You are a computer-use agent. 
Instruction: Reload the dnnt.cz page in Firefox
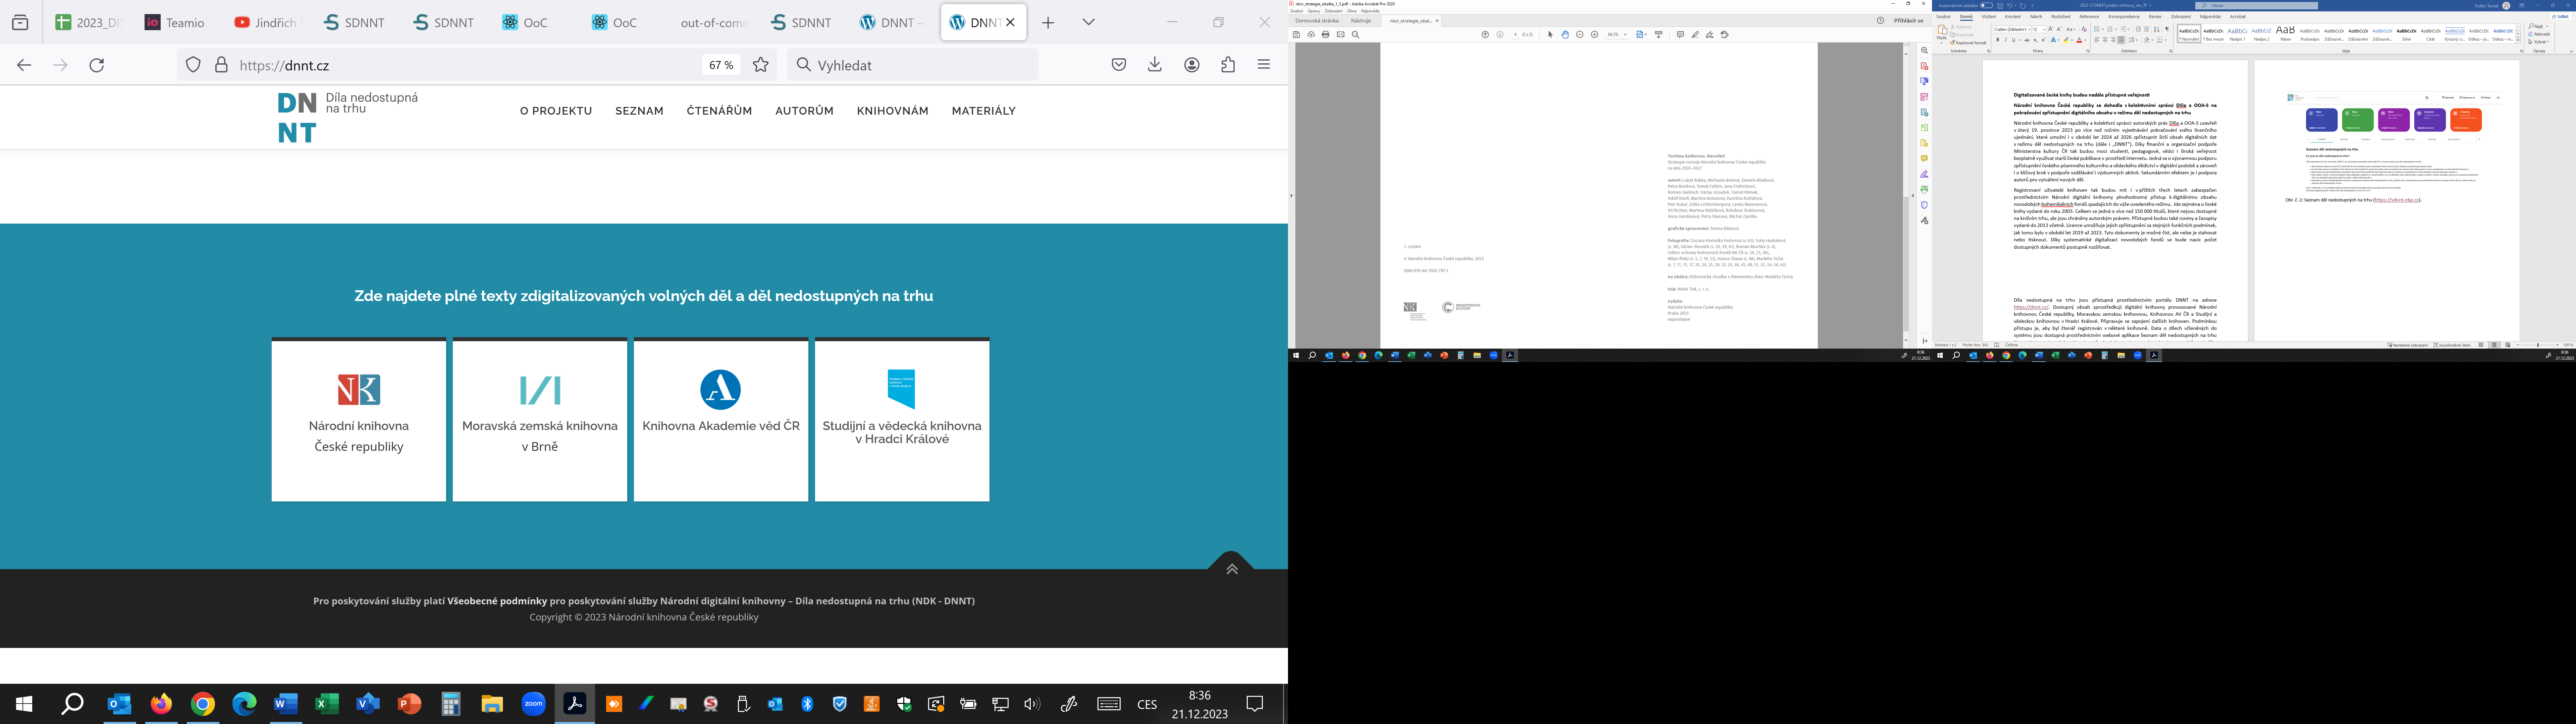point(97,65)
